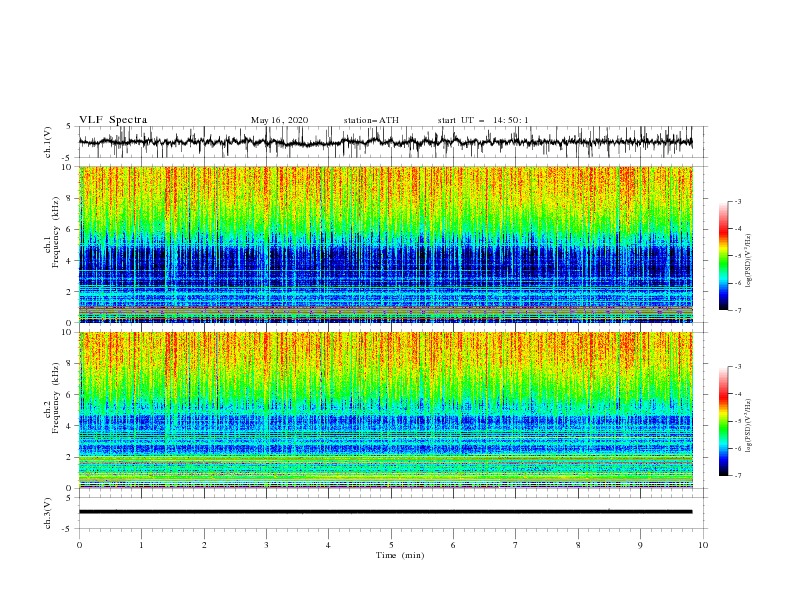Screen dimensions: 792x612
Task: Click the ch.1 voltage waveform trace
Action: [385, 142]
